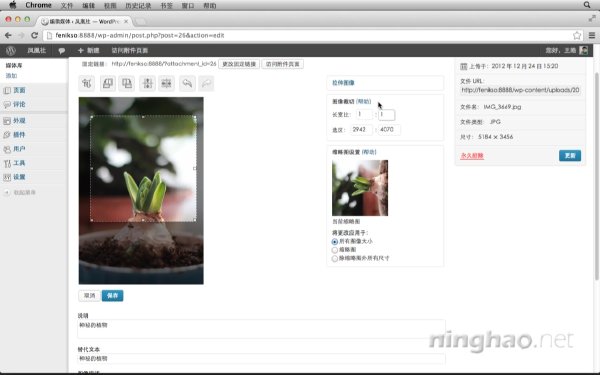
Task: Open the 新建 (New) admin bar menu
Action: pyautogui.click(x=88, y=50)
